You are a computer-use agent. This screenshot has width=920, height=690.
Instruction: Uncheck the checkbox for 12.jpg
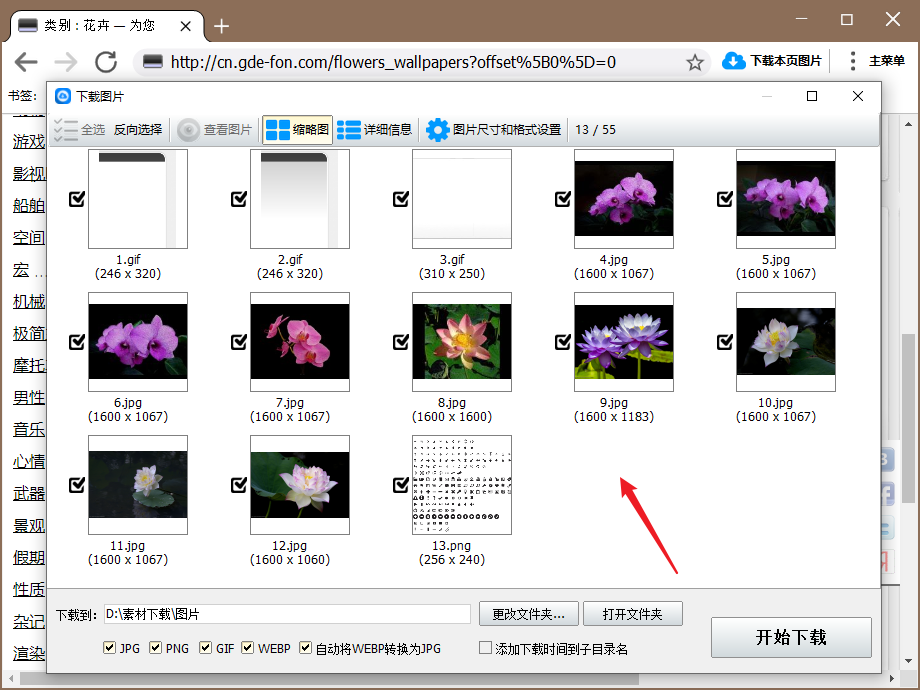239,485
